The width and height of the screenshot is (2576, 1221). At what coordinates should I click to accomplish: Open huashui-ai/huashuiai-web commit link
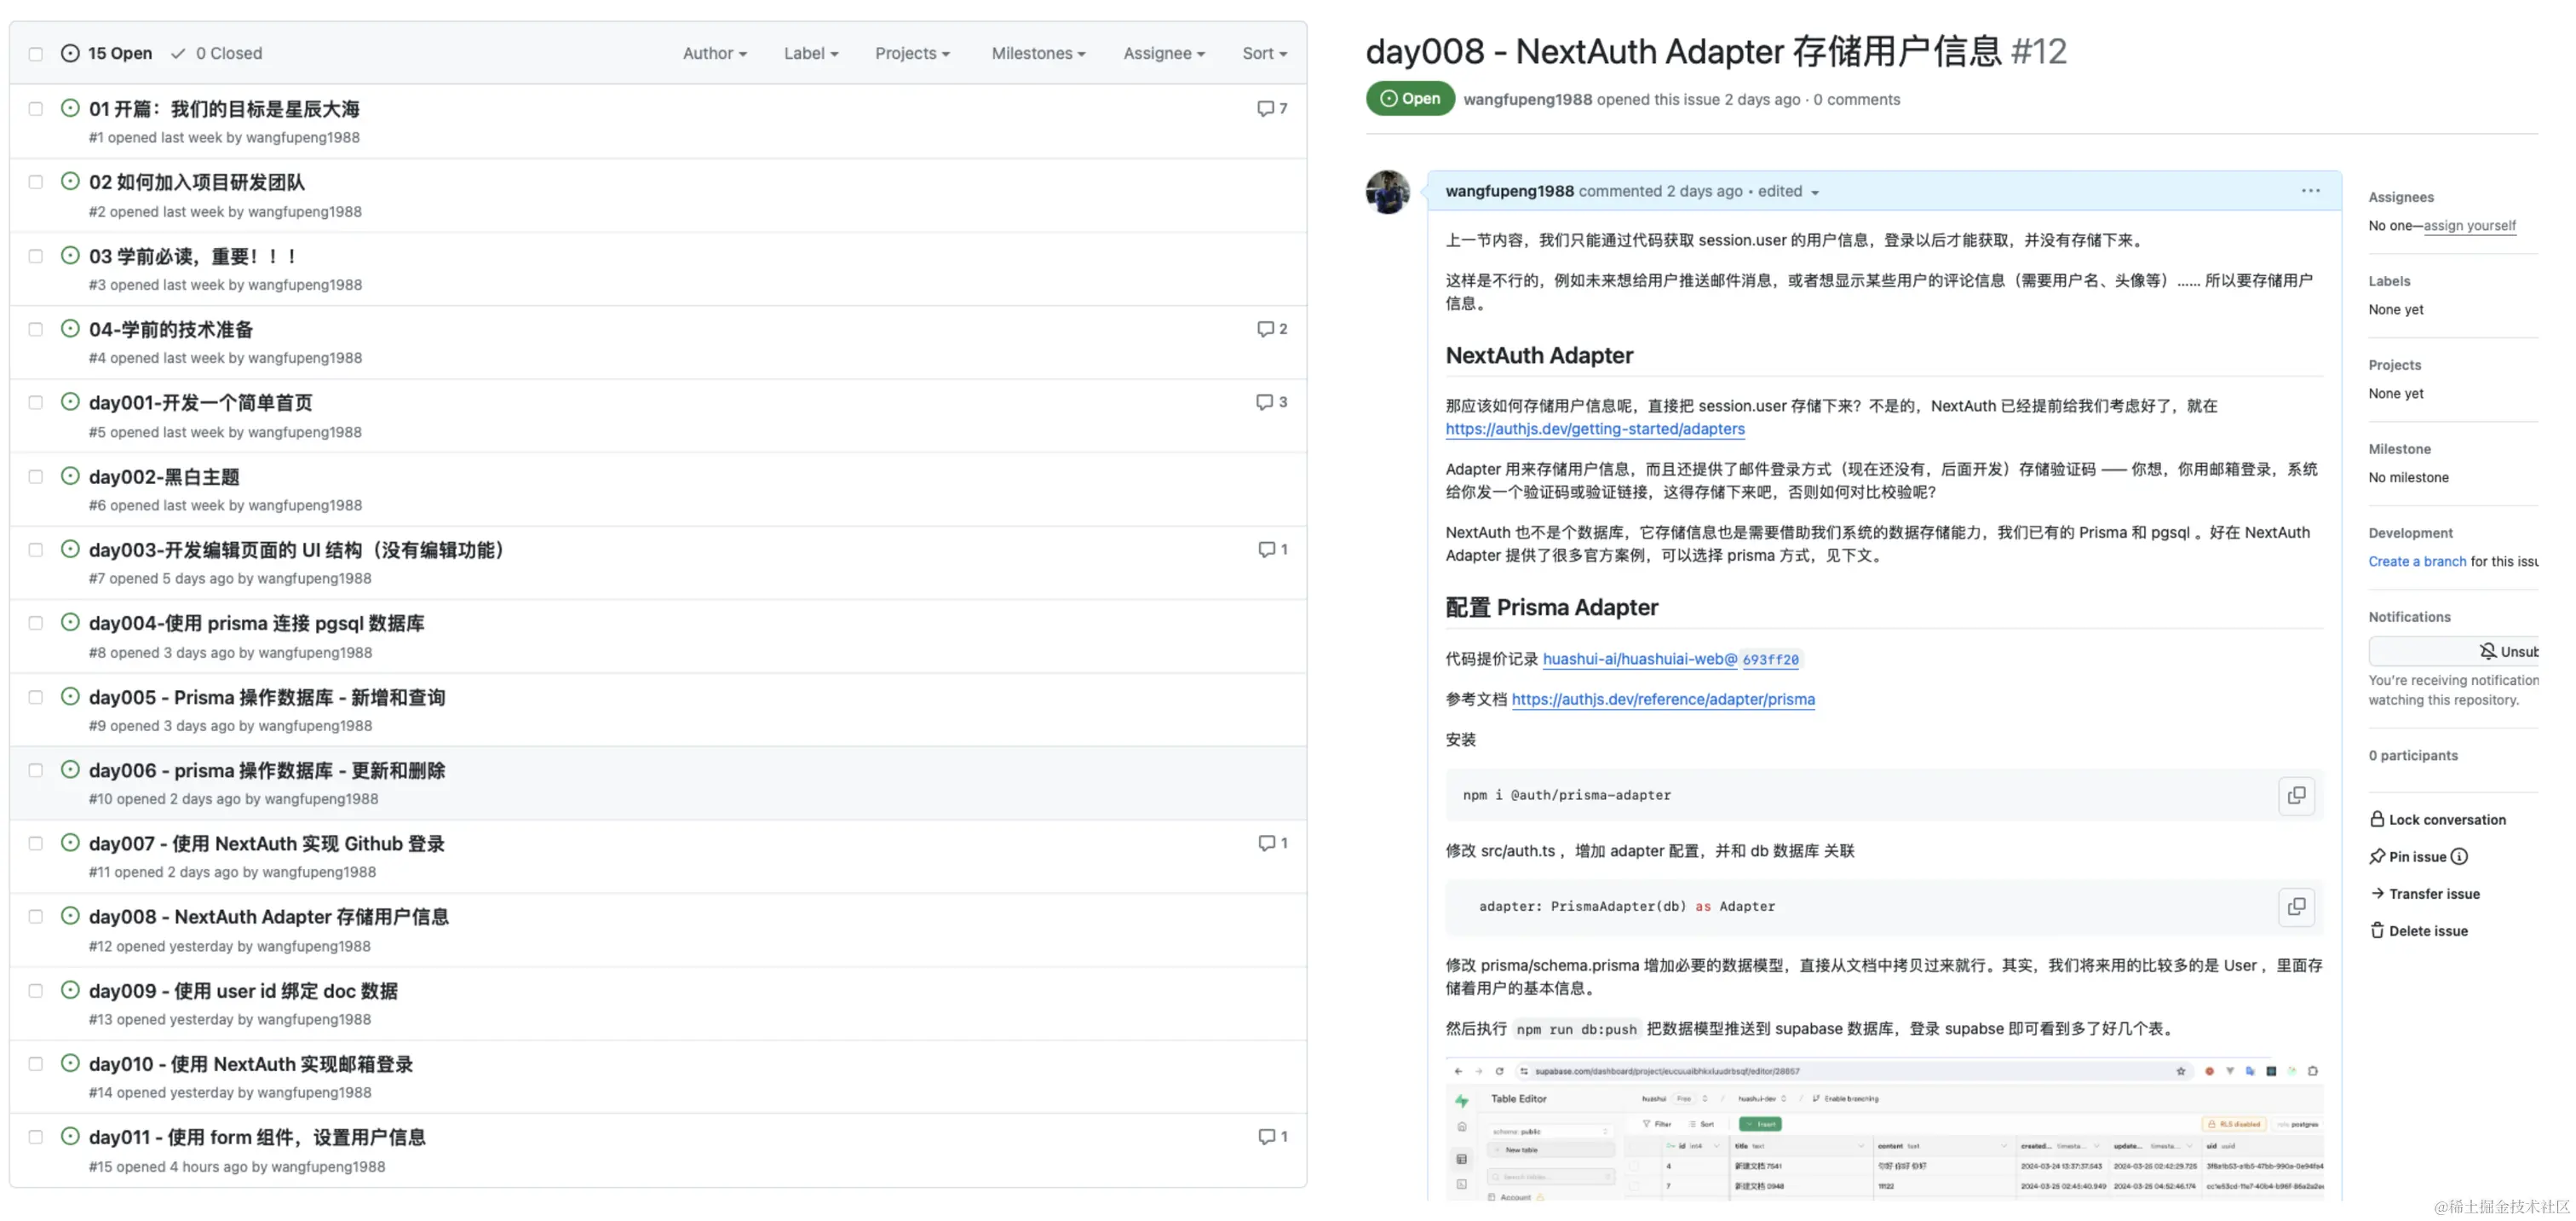point(1671,659)
